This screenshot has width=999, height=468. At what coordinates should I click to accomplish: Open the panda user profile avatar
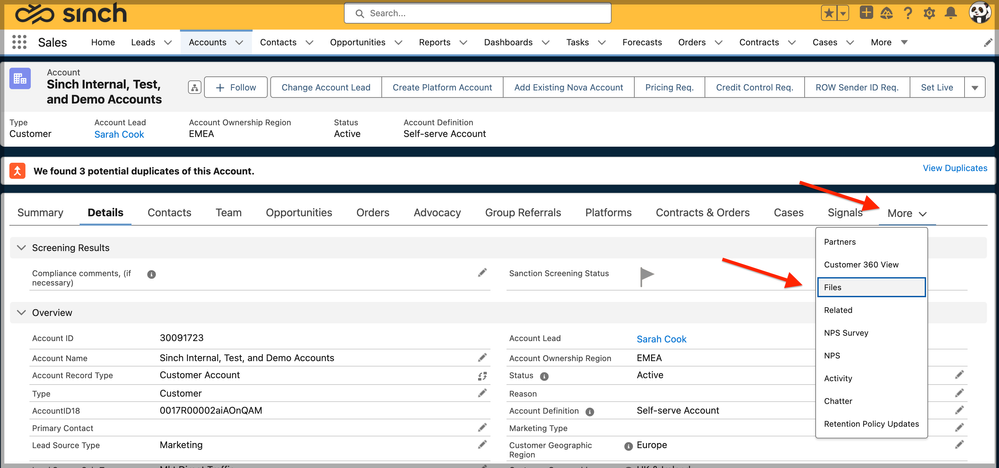980,12
